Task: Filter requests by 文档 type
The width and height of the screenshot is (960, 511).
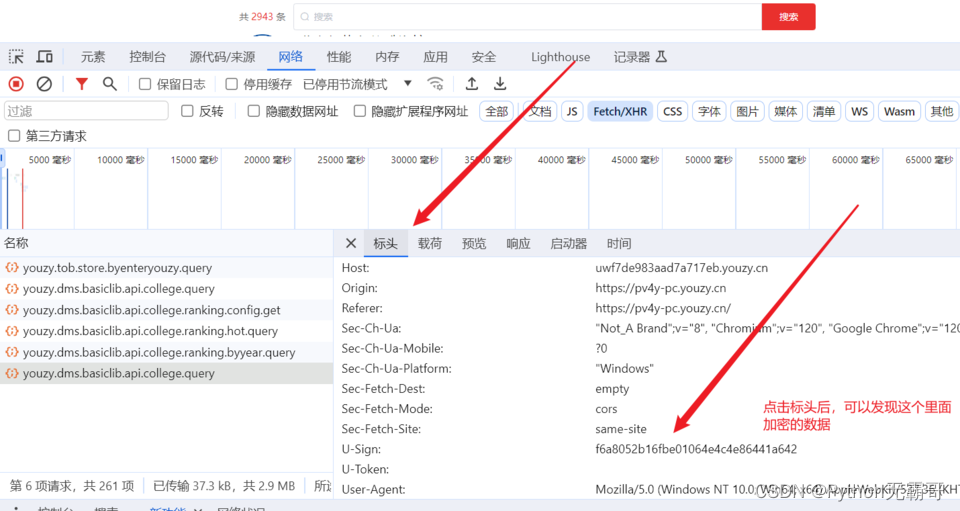Action: click(x=540, y=111)
